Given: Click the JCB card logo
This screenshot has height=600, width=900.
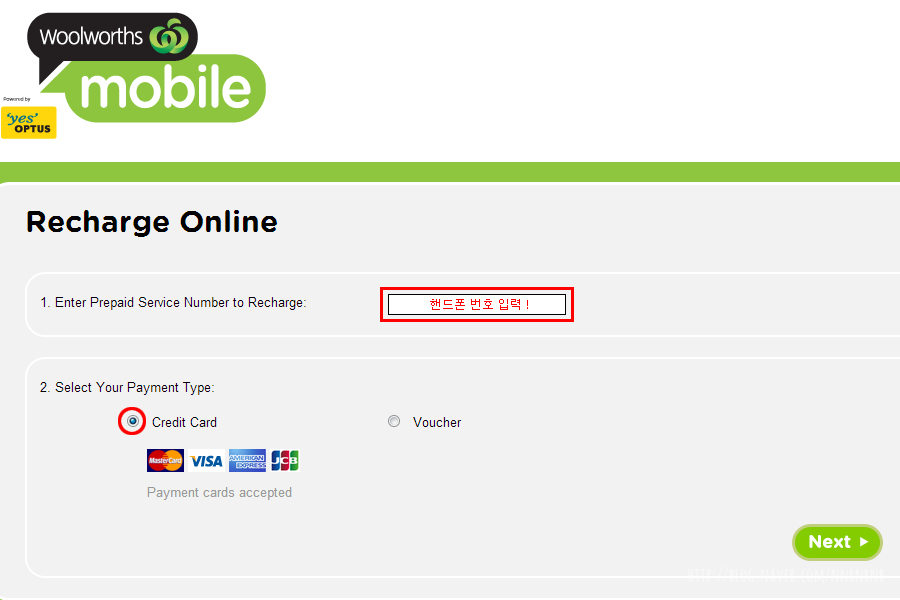Looking at the screenshot, I should pyautogui.click(x=285, y=460).
